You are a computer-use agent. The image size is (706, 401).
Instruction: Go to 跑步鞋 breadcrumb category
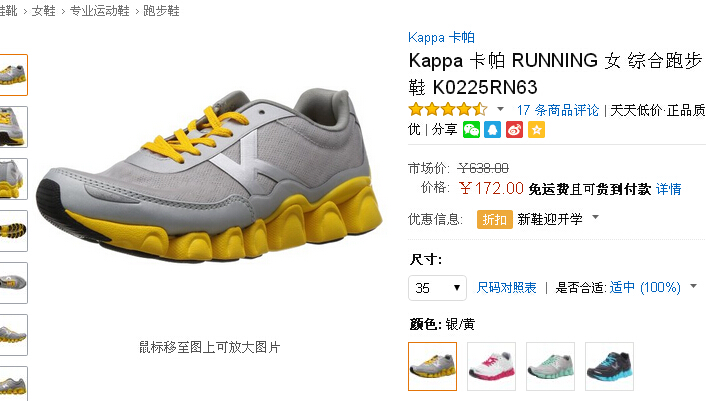coord(161,11)
